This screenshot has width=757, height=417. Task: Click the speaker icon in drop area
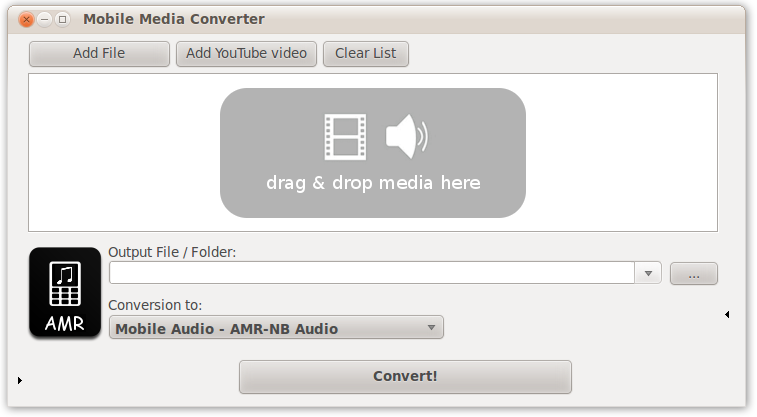click(x=405, y=137)
